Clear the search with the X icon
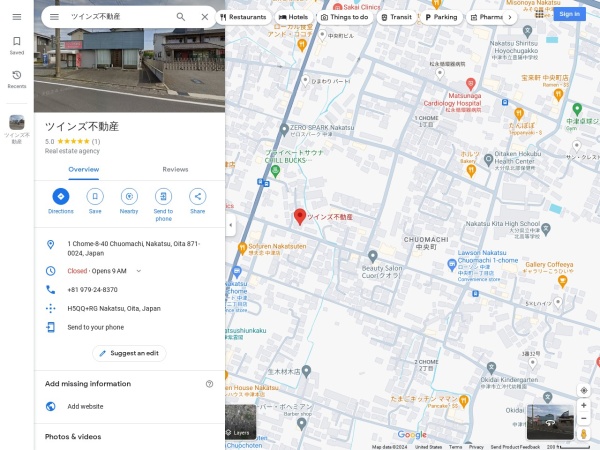600x450 pixels. [x=205, y=17]
